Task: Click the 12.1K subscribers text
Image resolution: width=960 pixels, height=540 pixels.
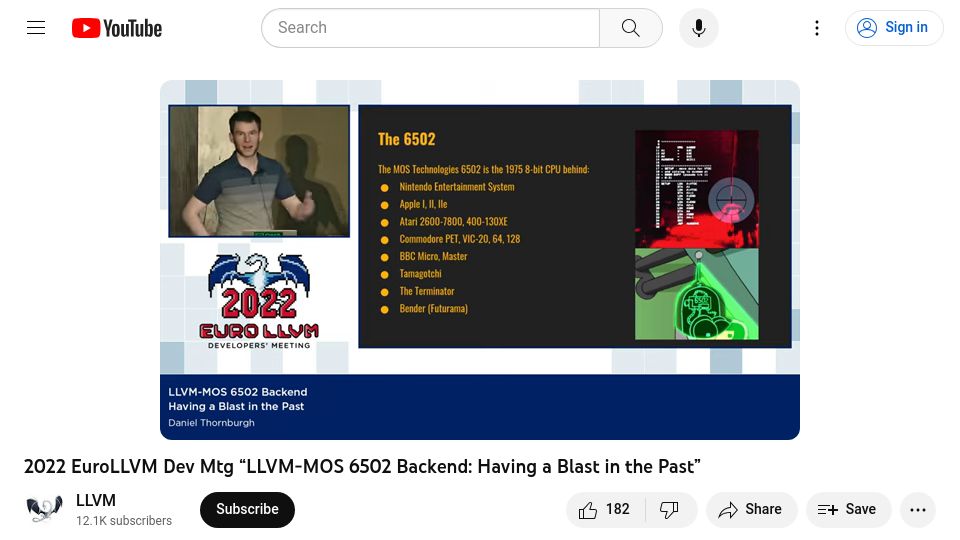Action: click(x=124, y=520)
